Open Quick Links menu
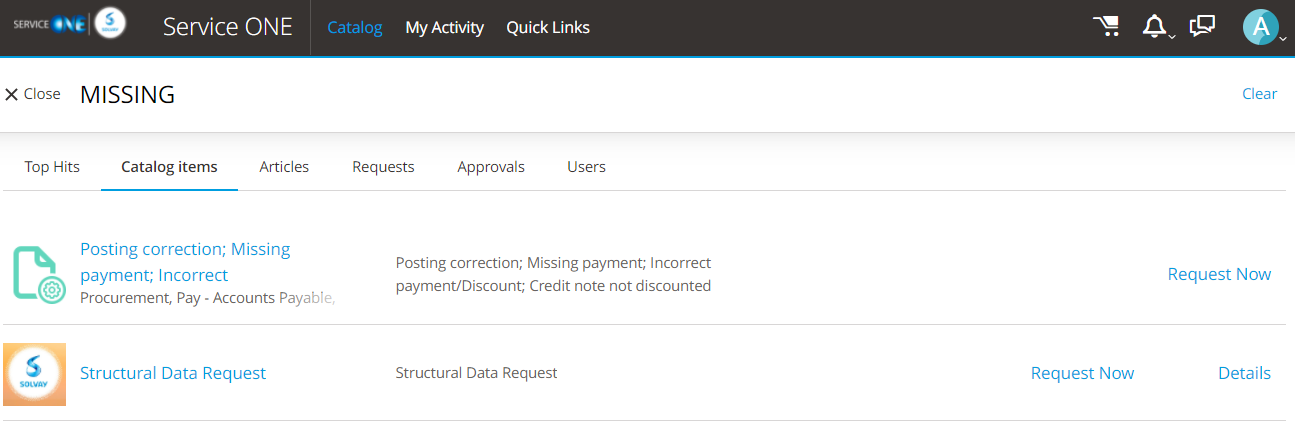Screen dimensions: 1295x421 coord(548,28)
